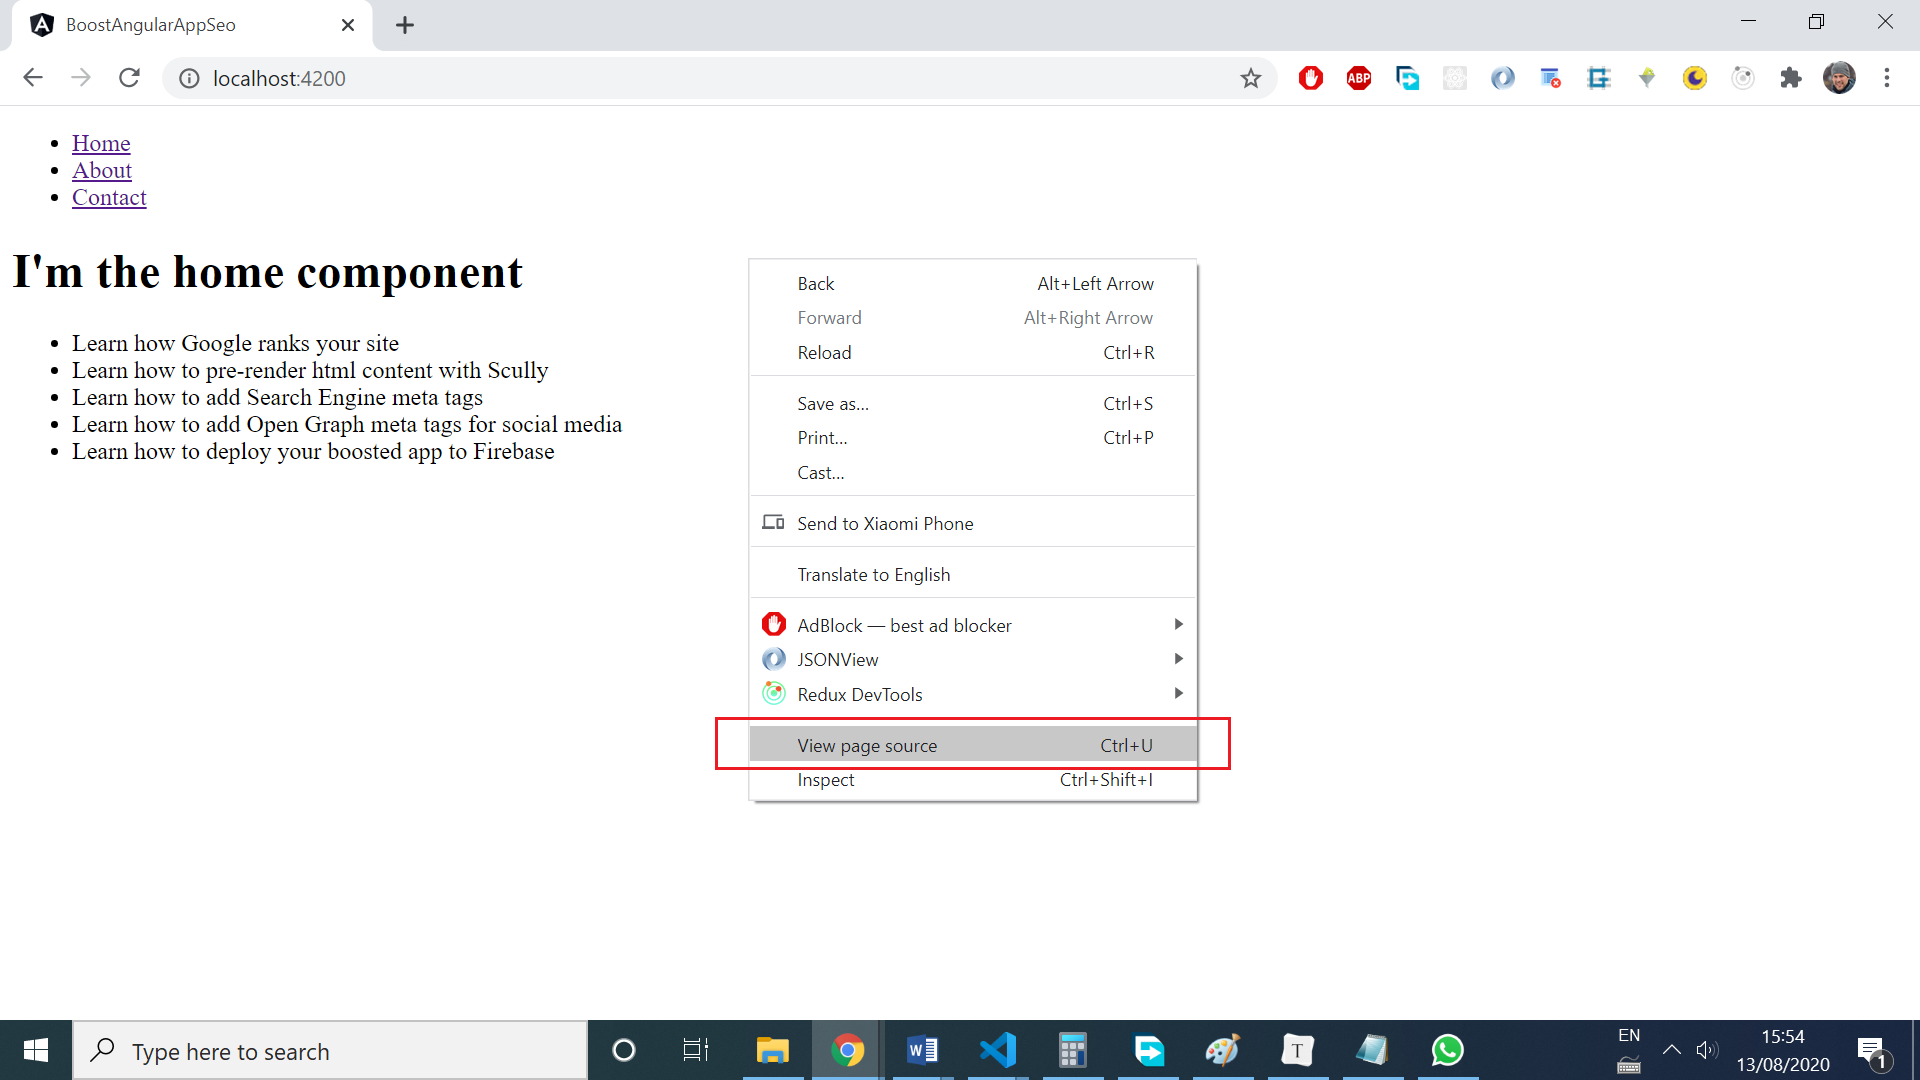Click the Chrome profile avatar picture

(1840, 78)
